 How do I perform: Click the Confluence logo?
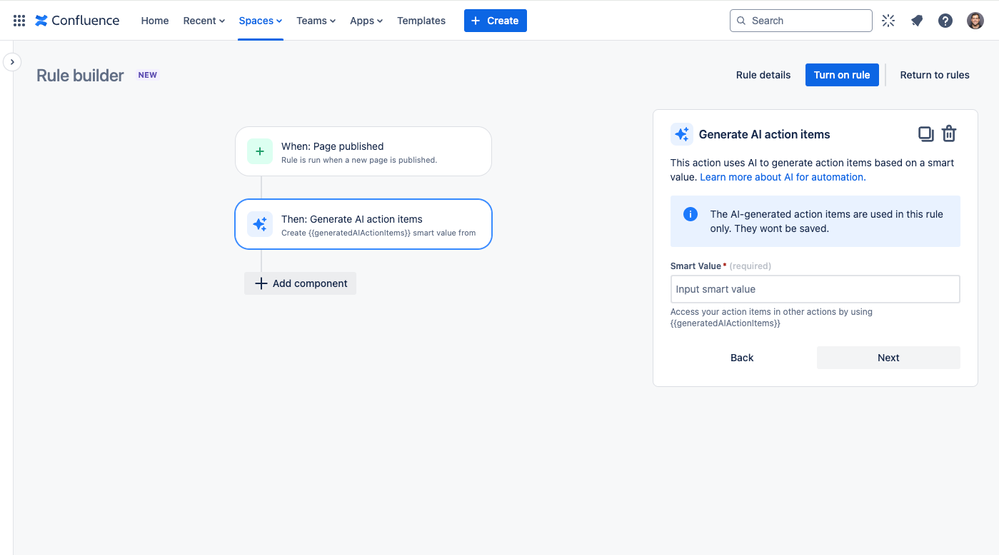[77, 20]
